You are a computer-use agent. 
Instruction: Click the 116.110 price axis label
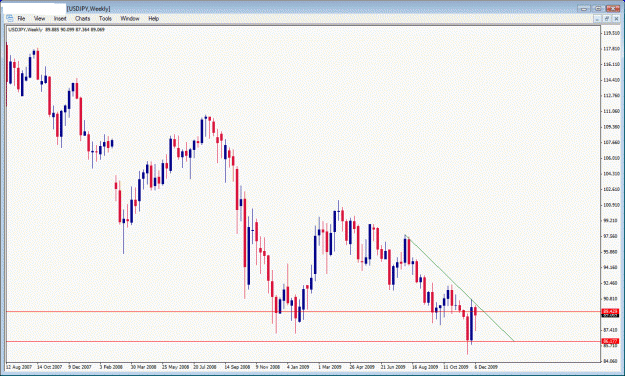(611, 64)
